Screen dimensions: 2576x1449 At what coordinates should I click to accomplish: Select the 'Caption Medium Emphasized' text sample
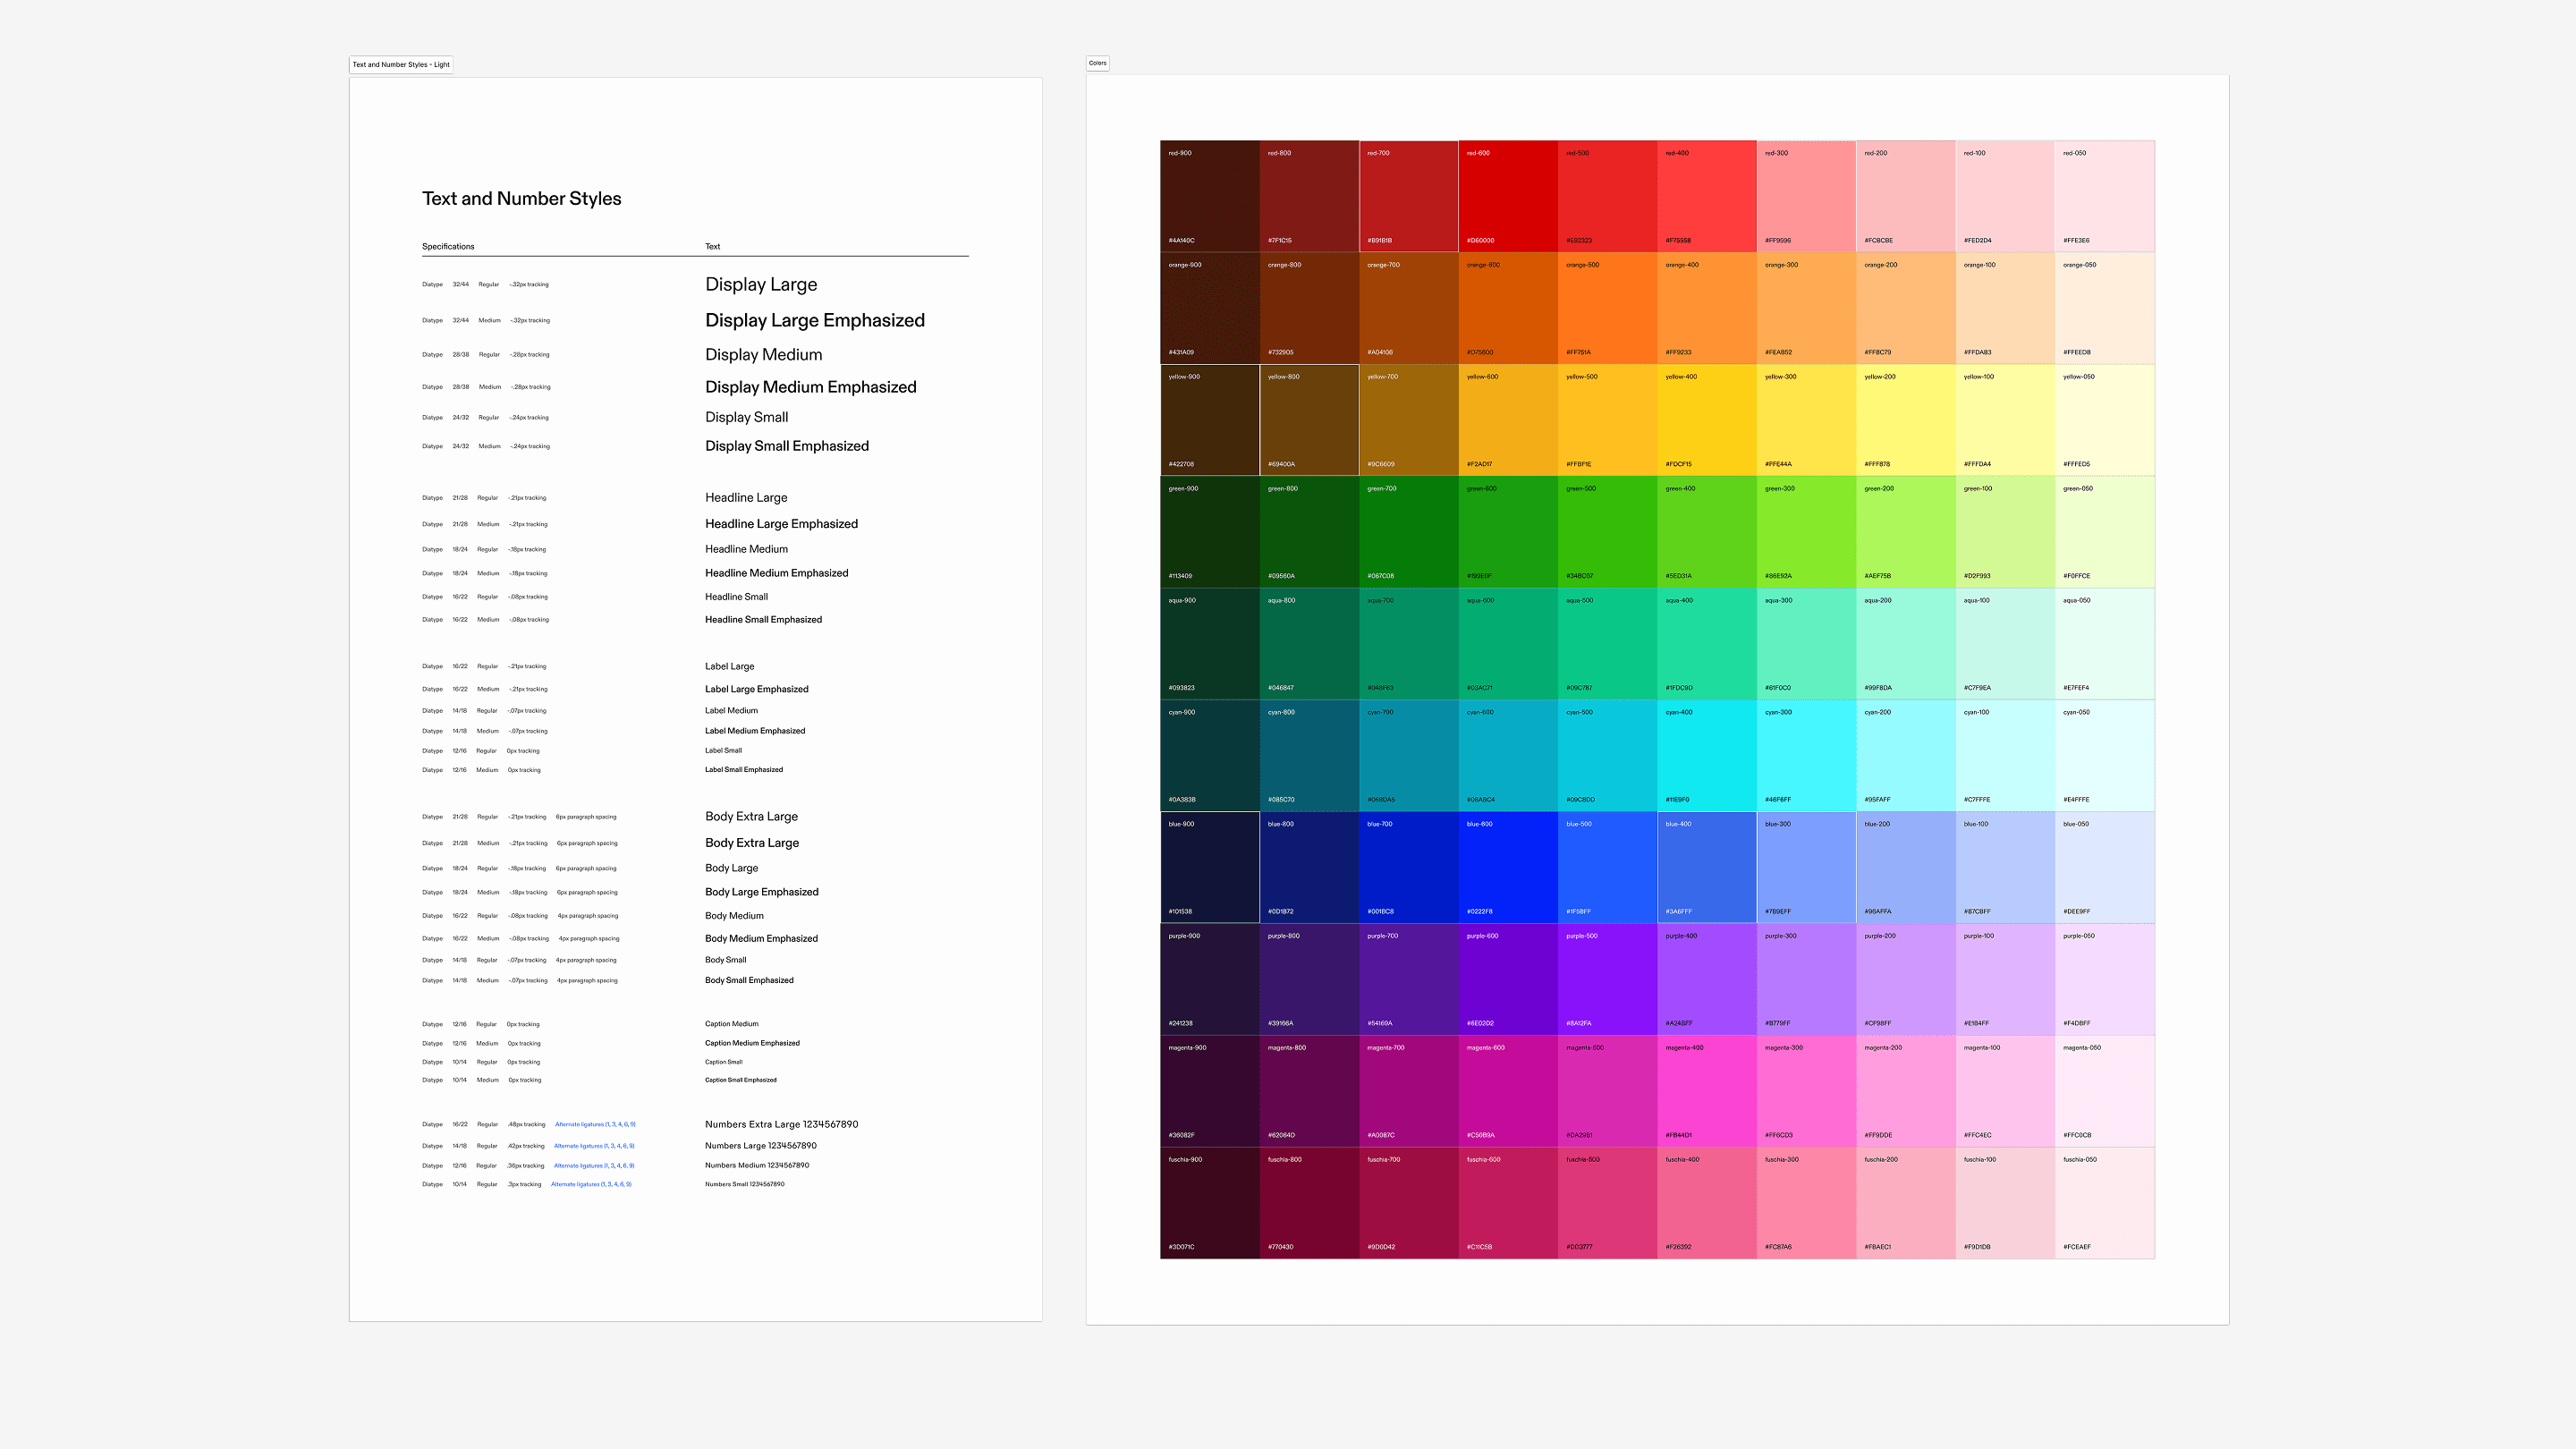click(752, 1044)
